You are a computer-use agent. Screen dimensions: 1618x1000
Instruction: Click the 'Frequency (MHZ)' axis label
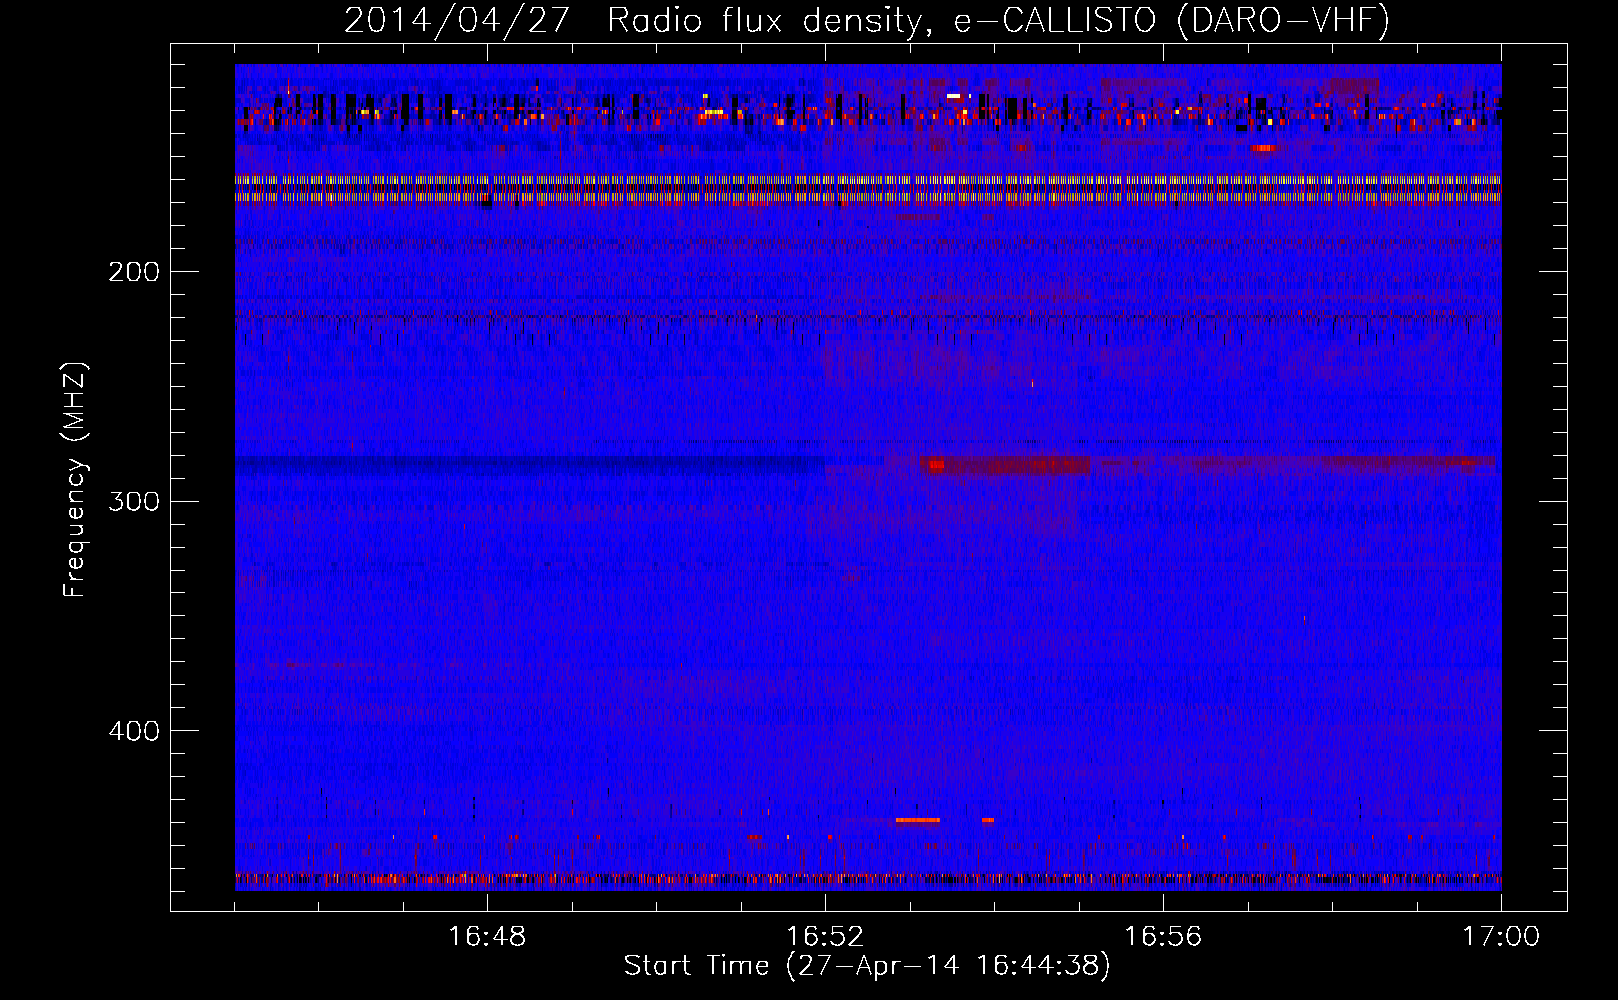point(75,479)
